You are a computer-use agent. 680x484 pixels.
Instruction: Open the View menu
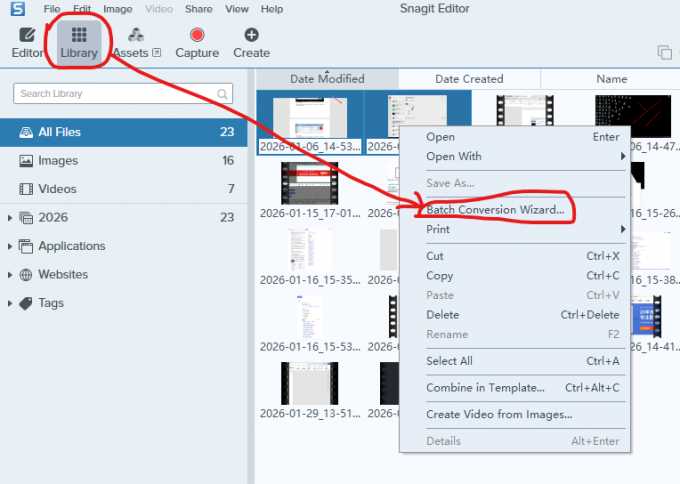click(x=237, y=9)
